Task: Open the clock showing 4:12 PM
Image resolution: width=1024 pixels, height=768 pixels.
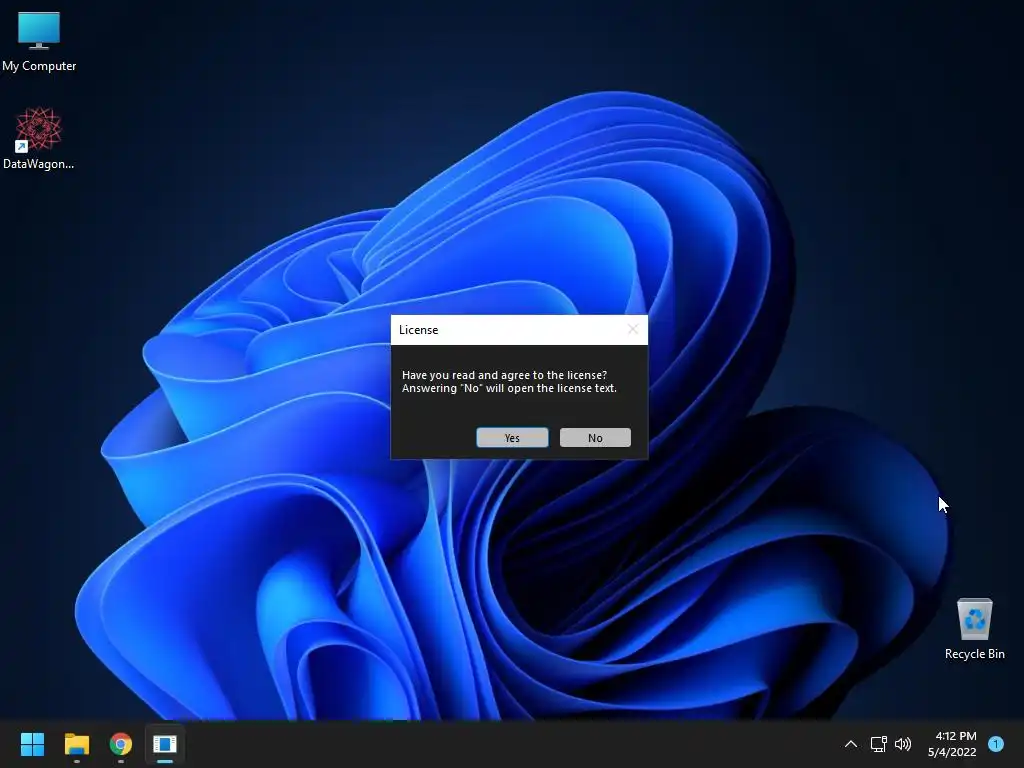Action: tap(952, 744)
